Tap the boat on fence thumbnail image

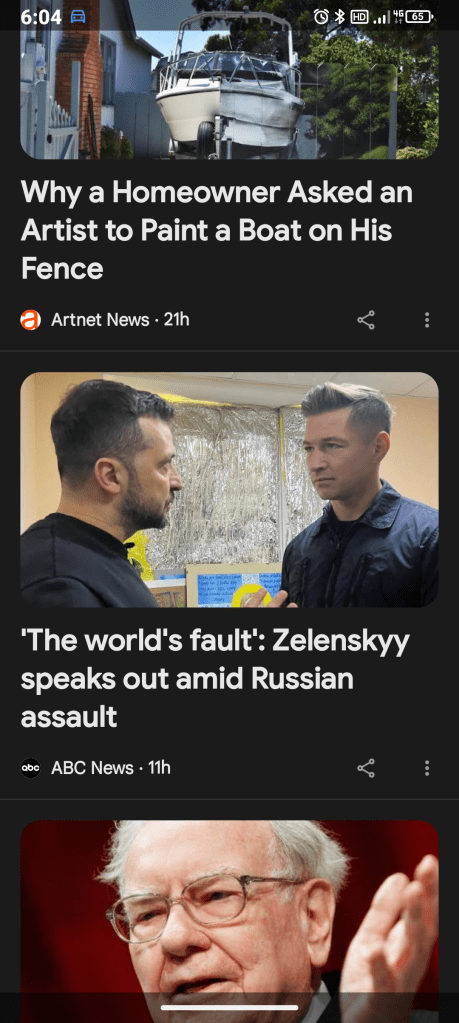pos(230,80)
